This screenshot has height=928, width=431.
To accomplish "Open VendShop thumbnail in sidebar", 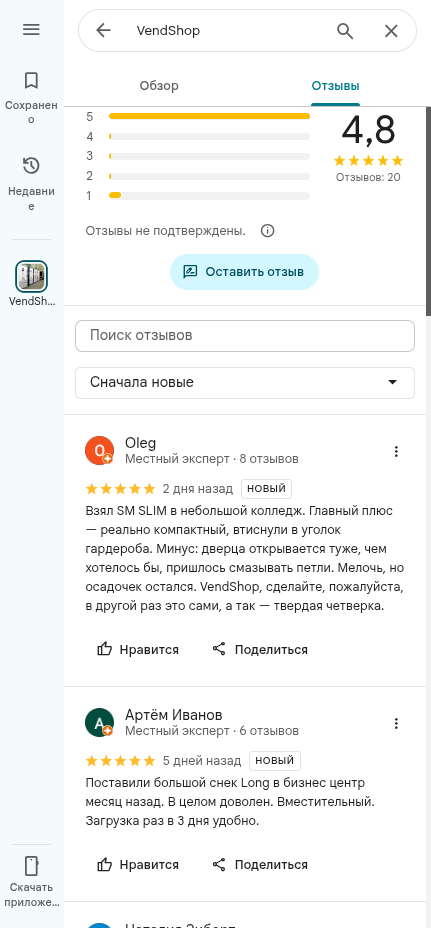I will [x=31, y=276].
